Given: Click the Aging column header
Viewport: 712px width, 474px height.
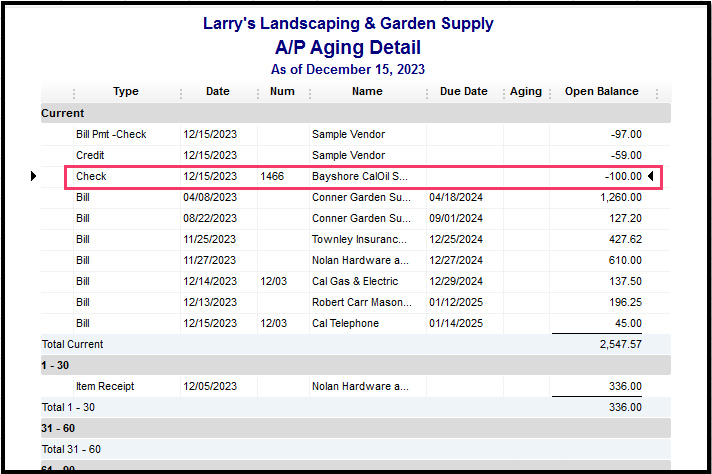Looking at the screenshot, I should pos(526,91).
